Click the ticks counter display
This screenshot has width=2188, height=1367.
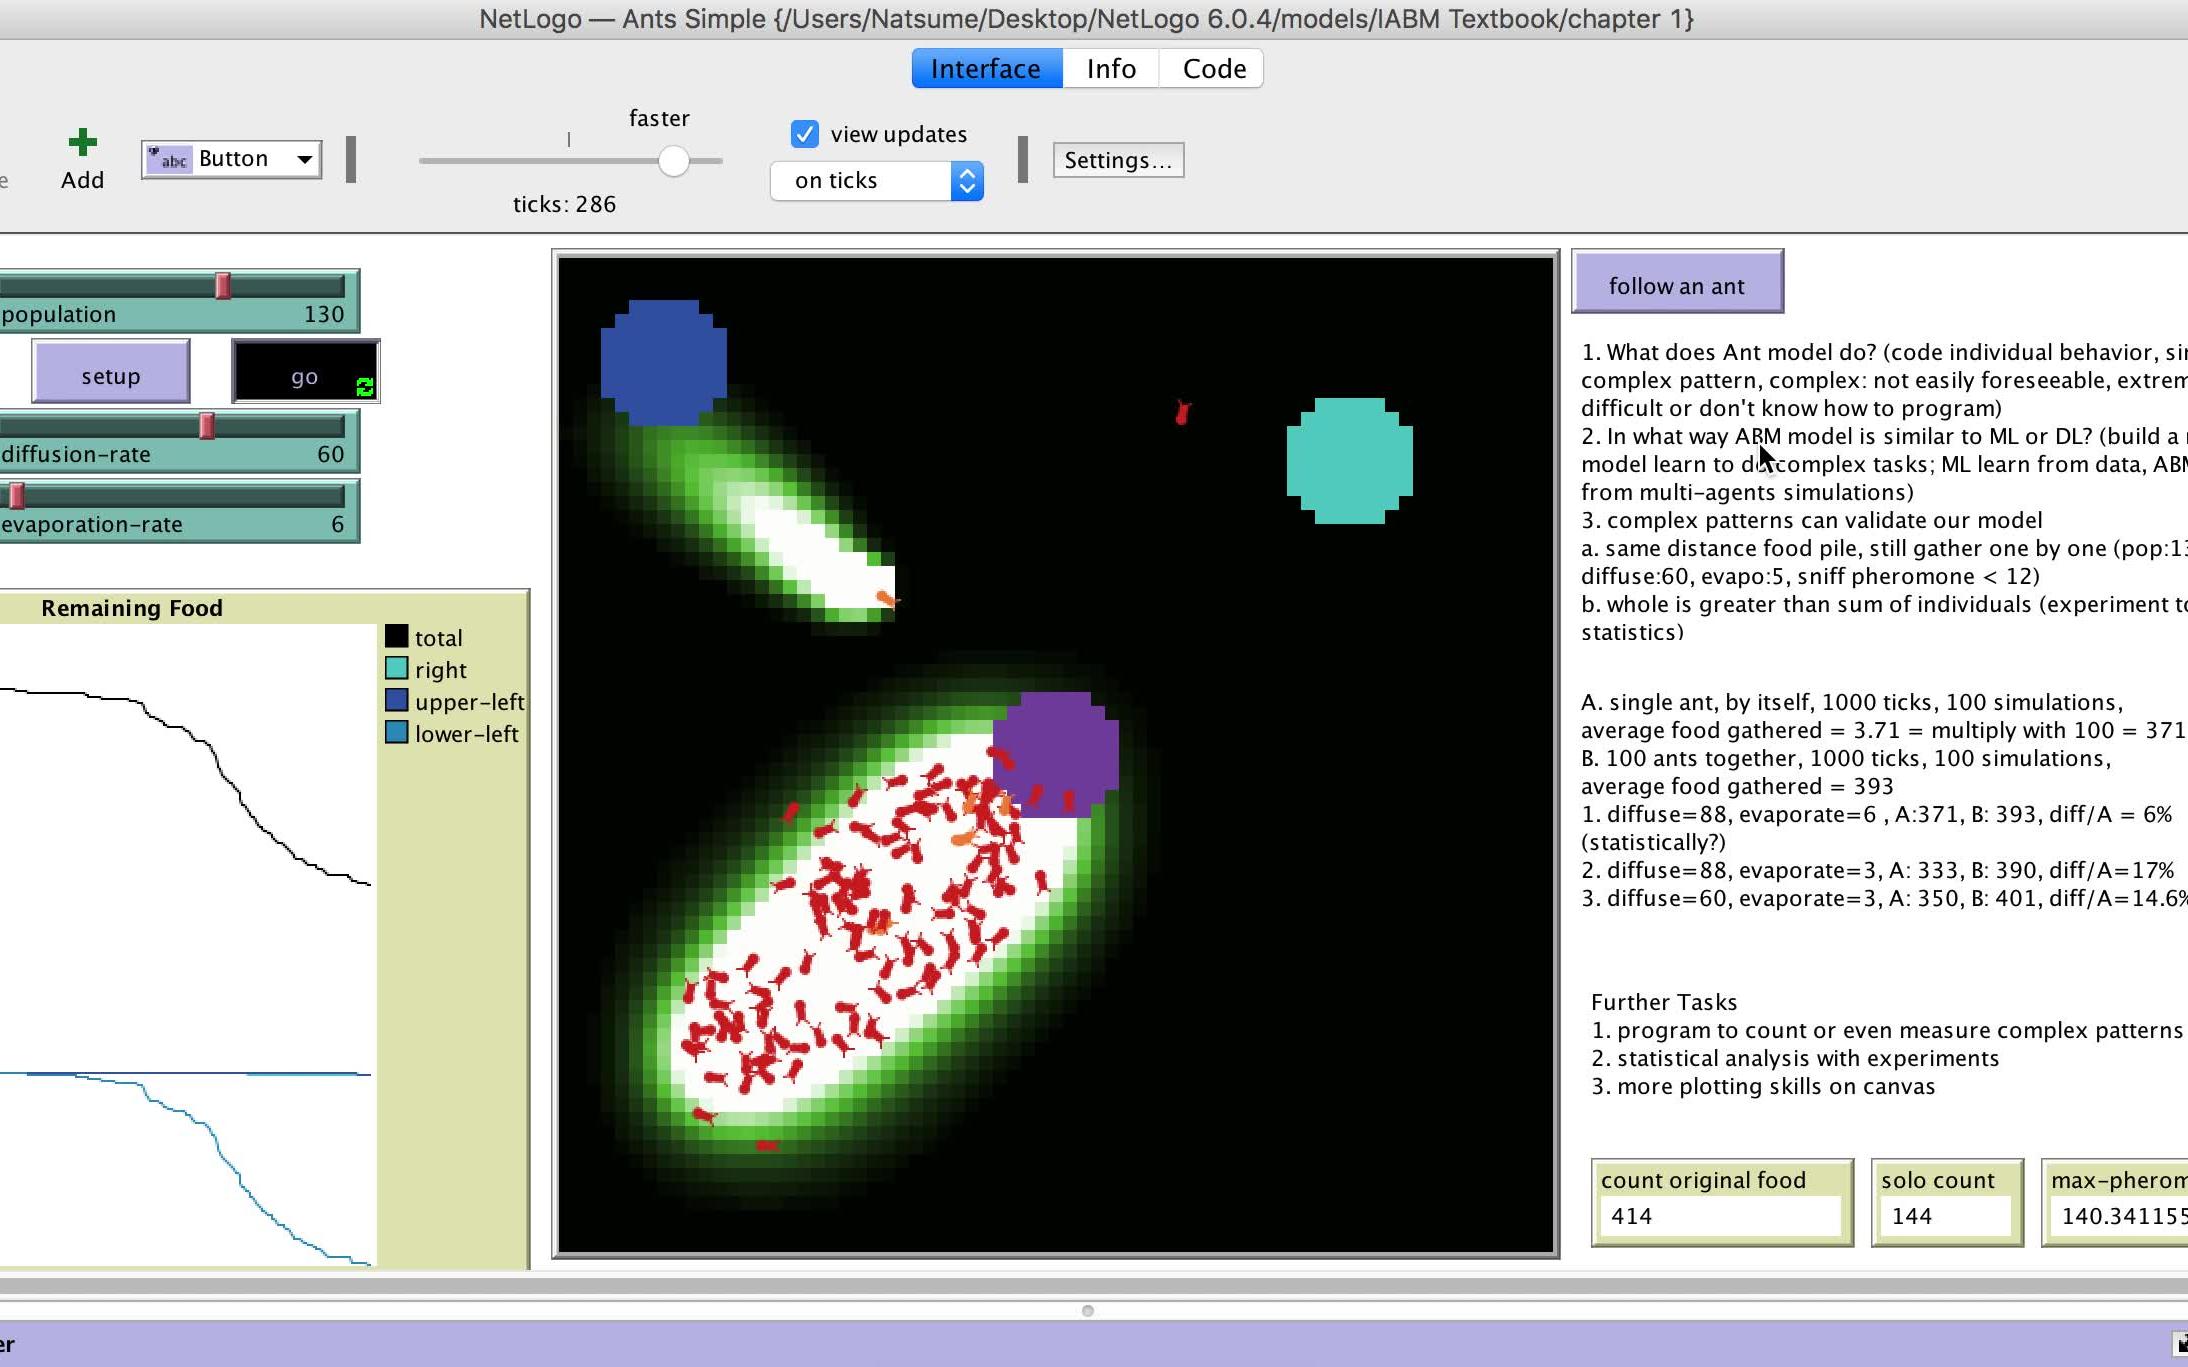(x=564, y=202)
